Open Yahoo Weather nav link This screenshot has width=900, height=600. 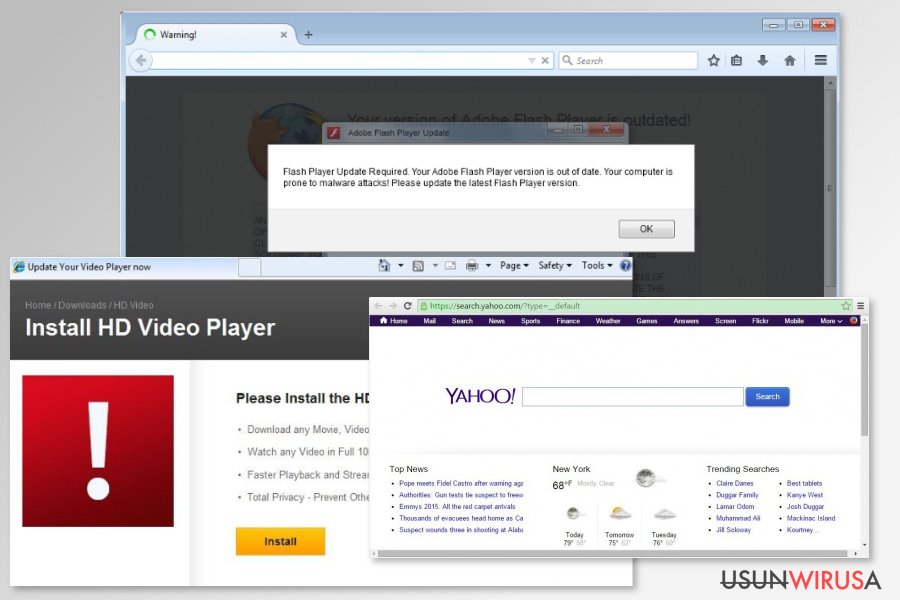point(608,321)
